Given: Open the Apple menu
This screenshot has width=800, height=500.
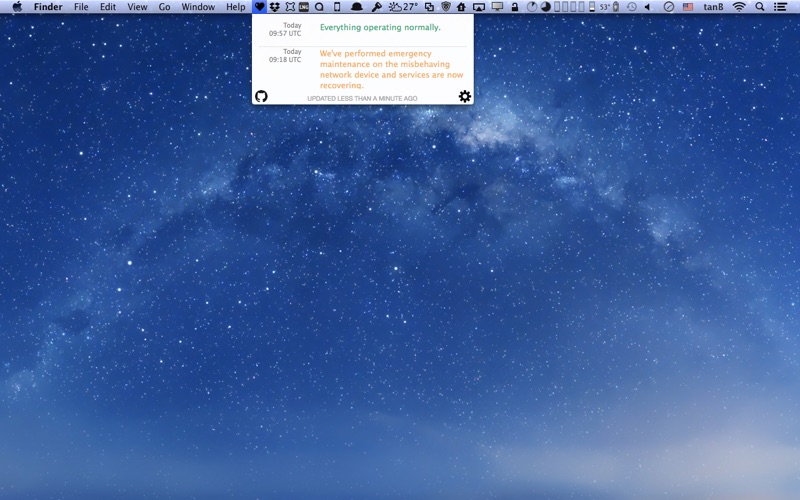Looking at the screenshot, I should pyautogui.click(x=17, y=7).
